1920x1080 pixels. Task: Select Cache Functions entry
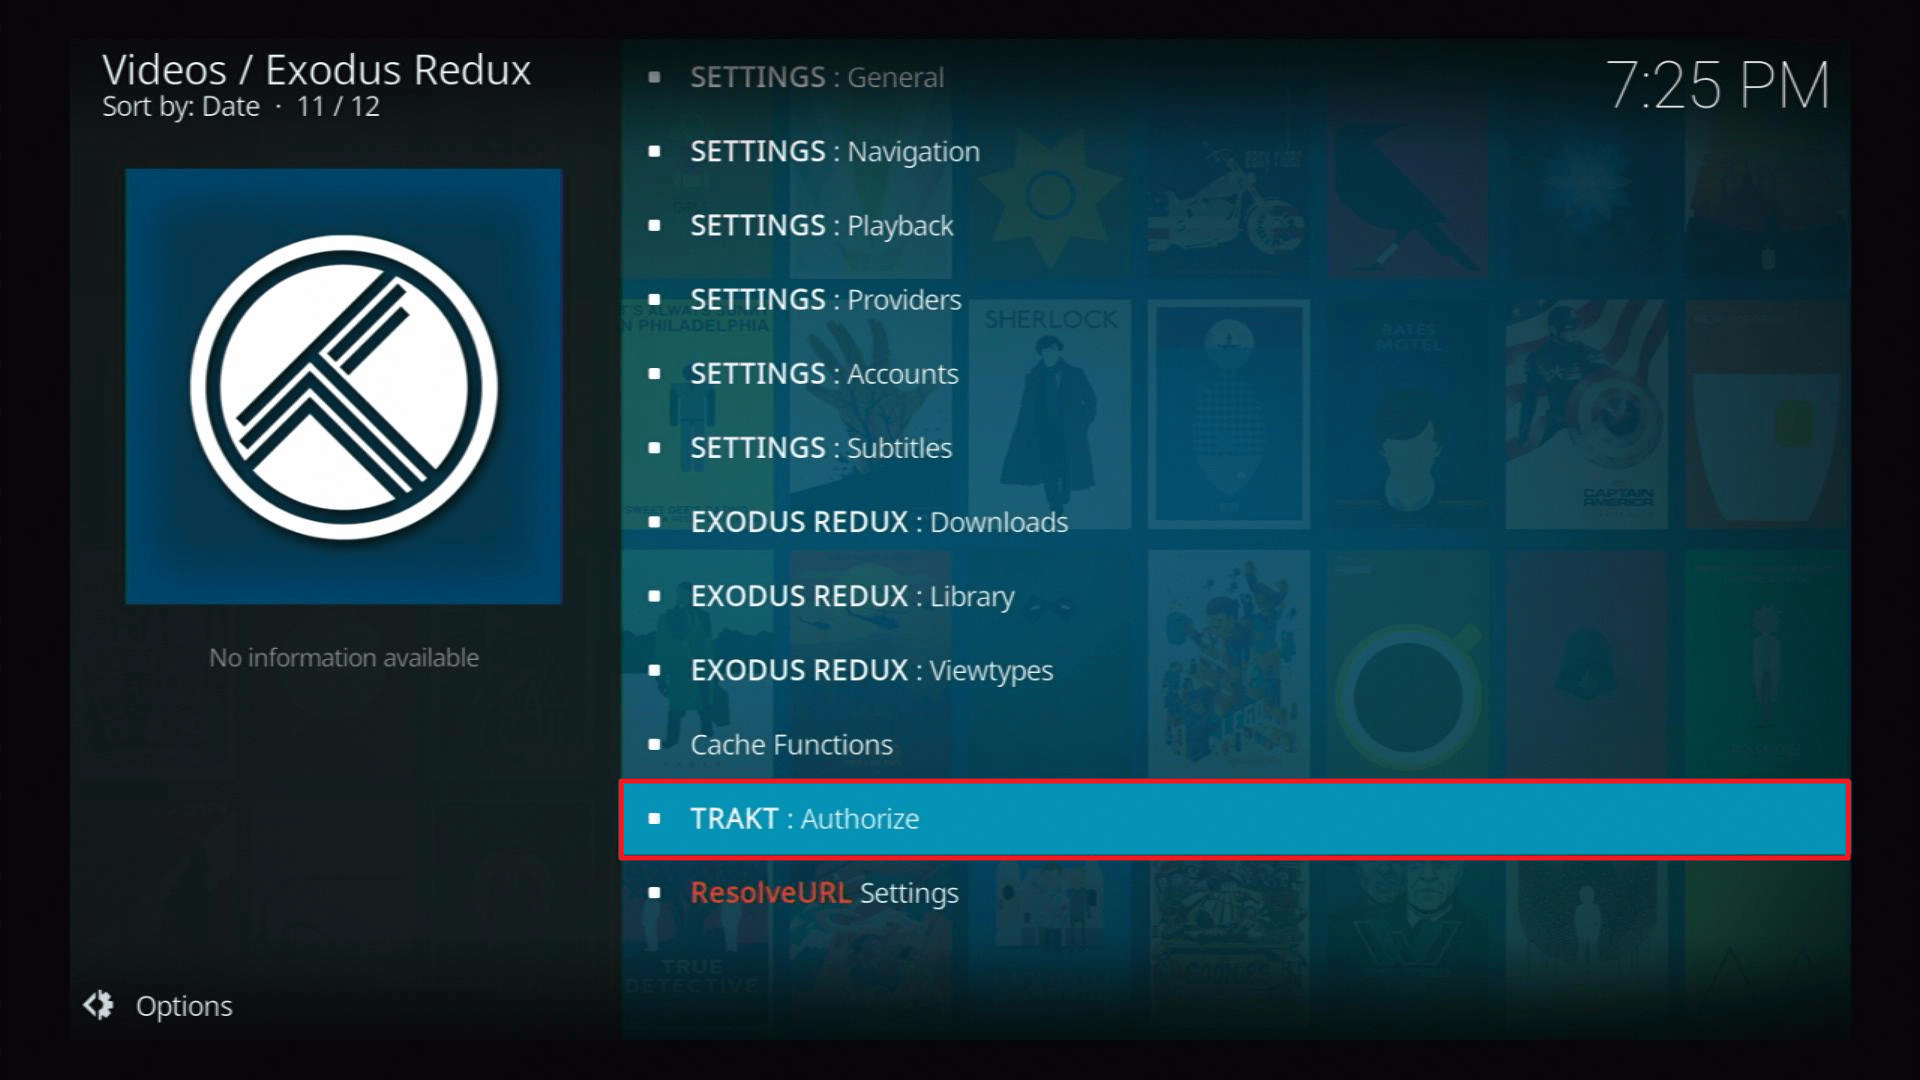(791, 745)
